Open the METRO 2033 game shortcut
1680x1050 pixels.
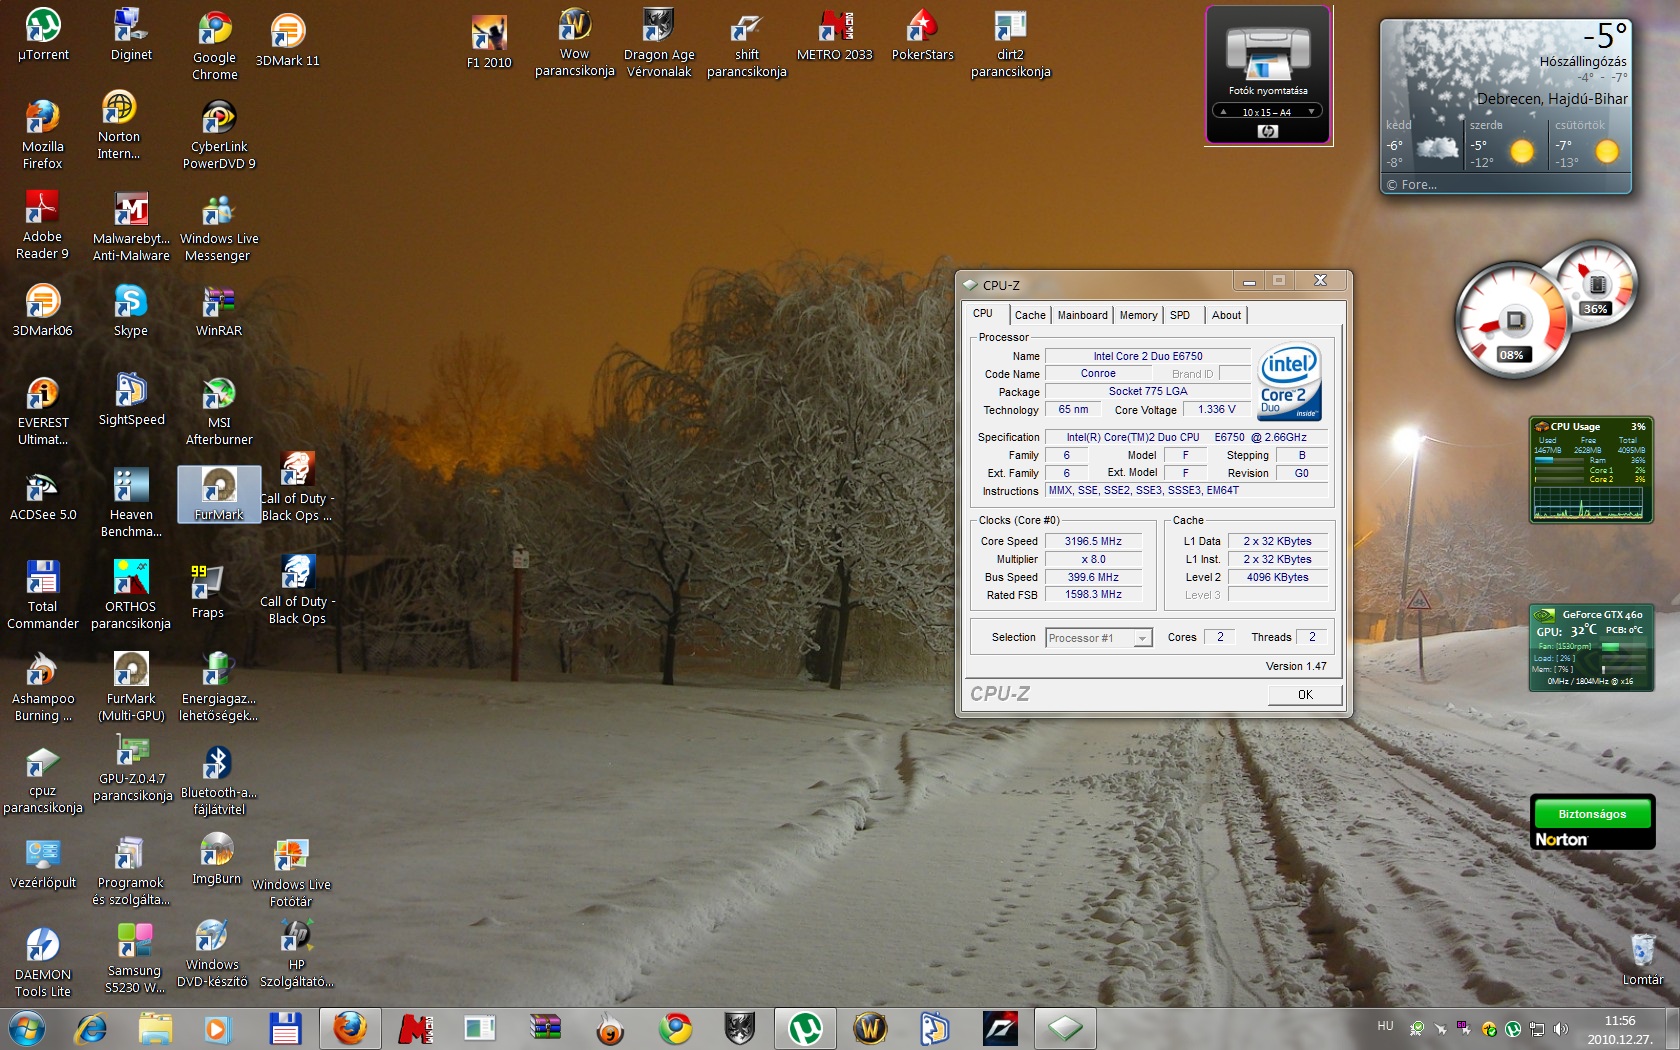tap(834, 35)
